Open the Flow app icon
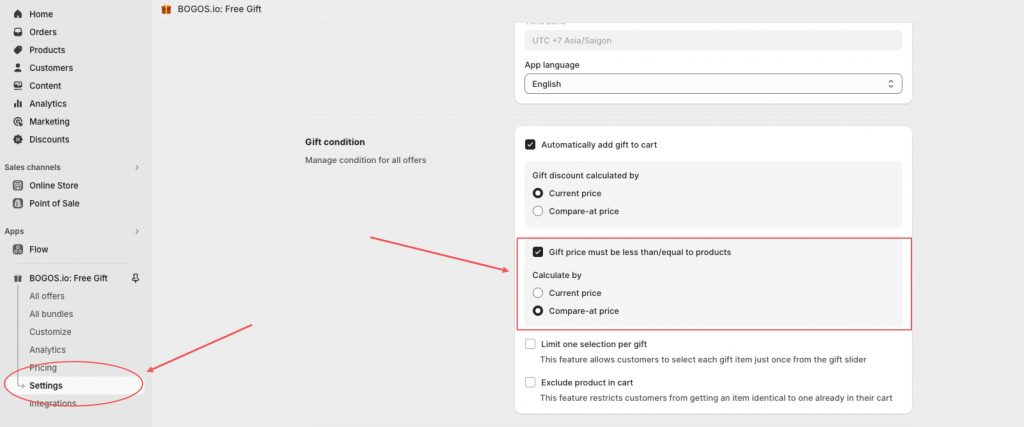Screen dimensions: 1024x427 point(18,249)
